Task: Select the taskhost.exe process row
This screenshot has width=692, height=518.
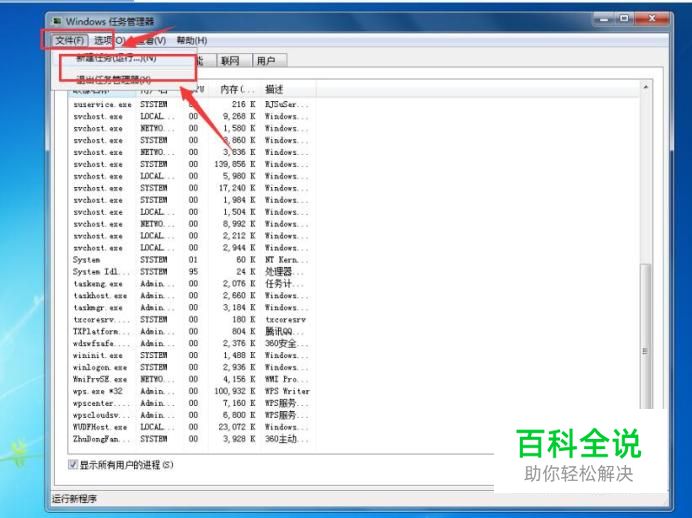Action: coord(191,295)
